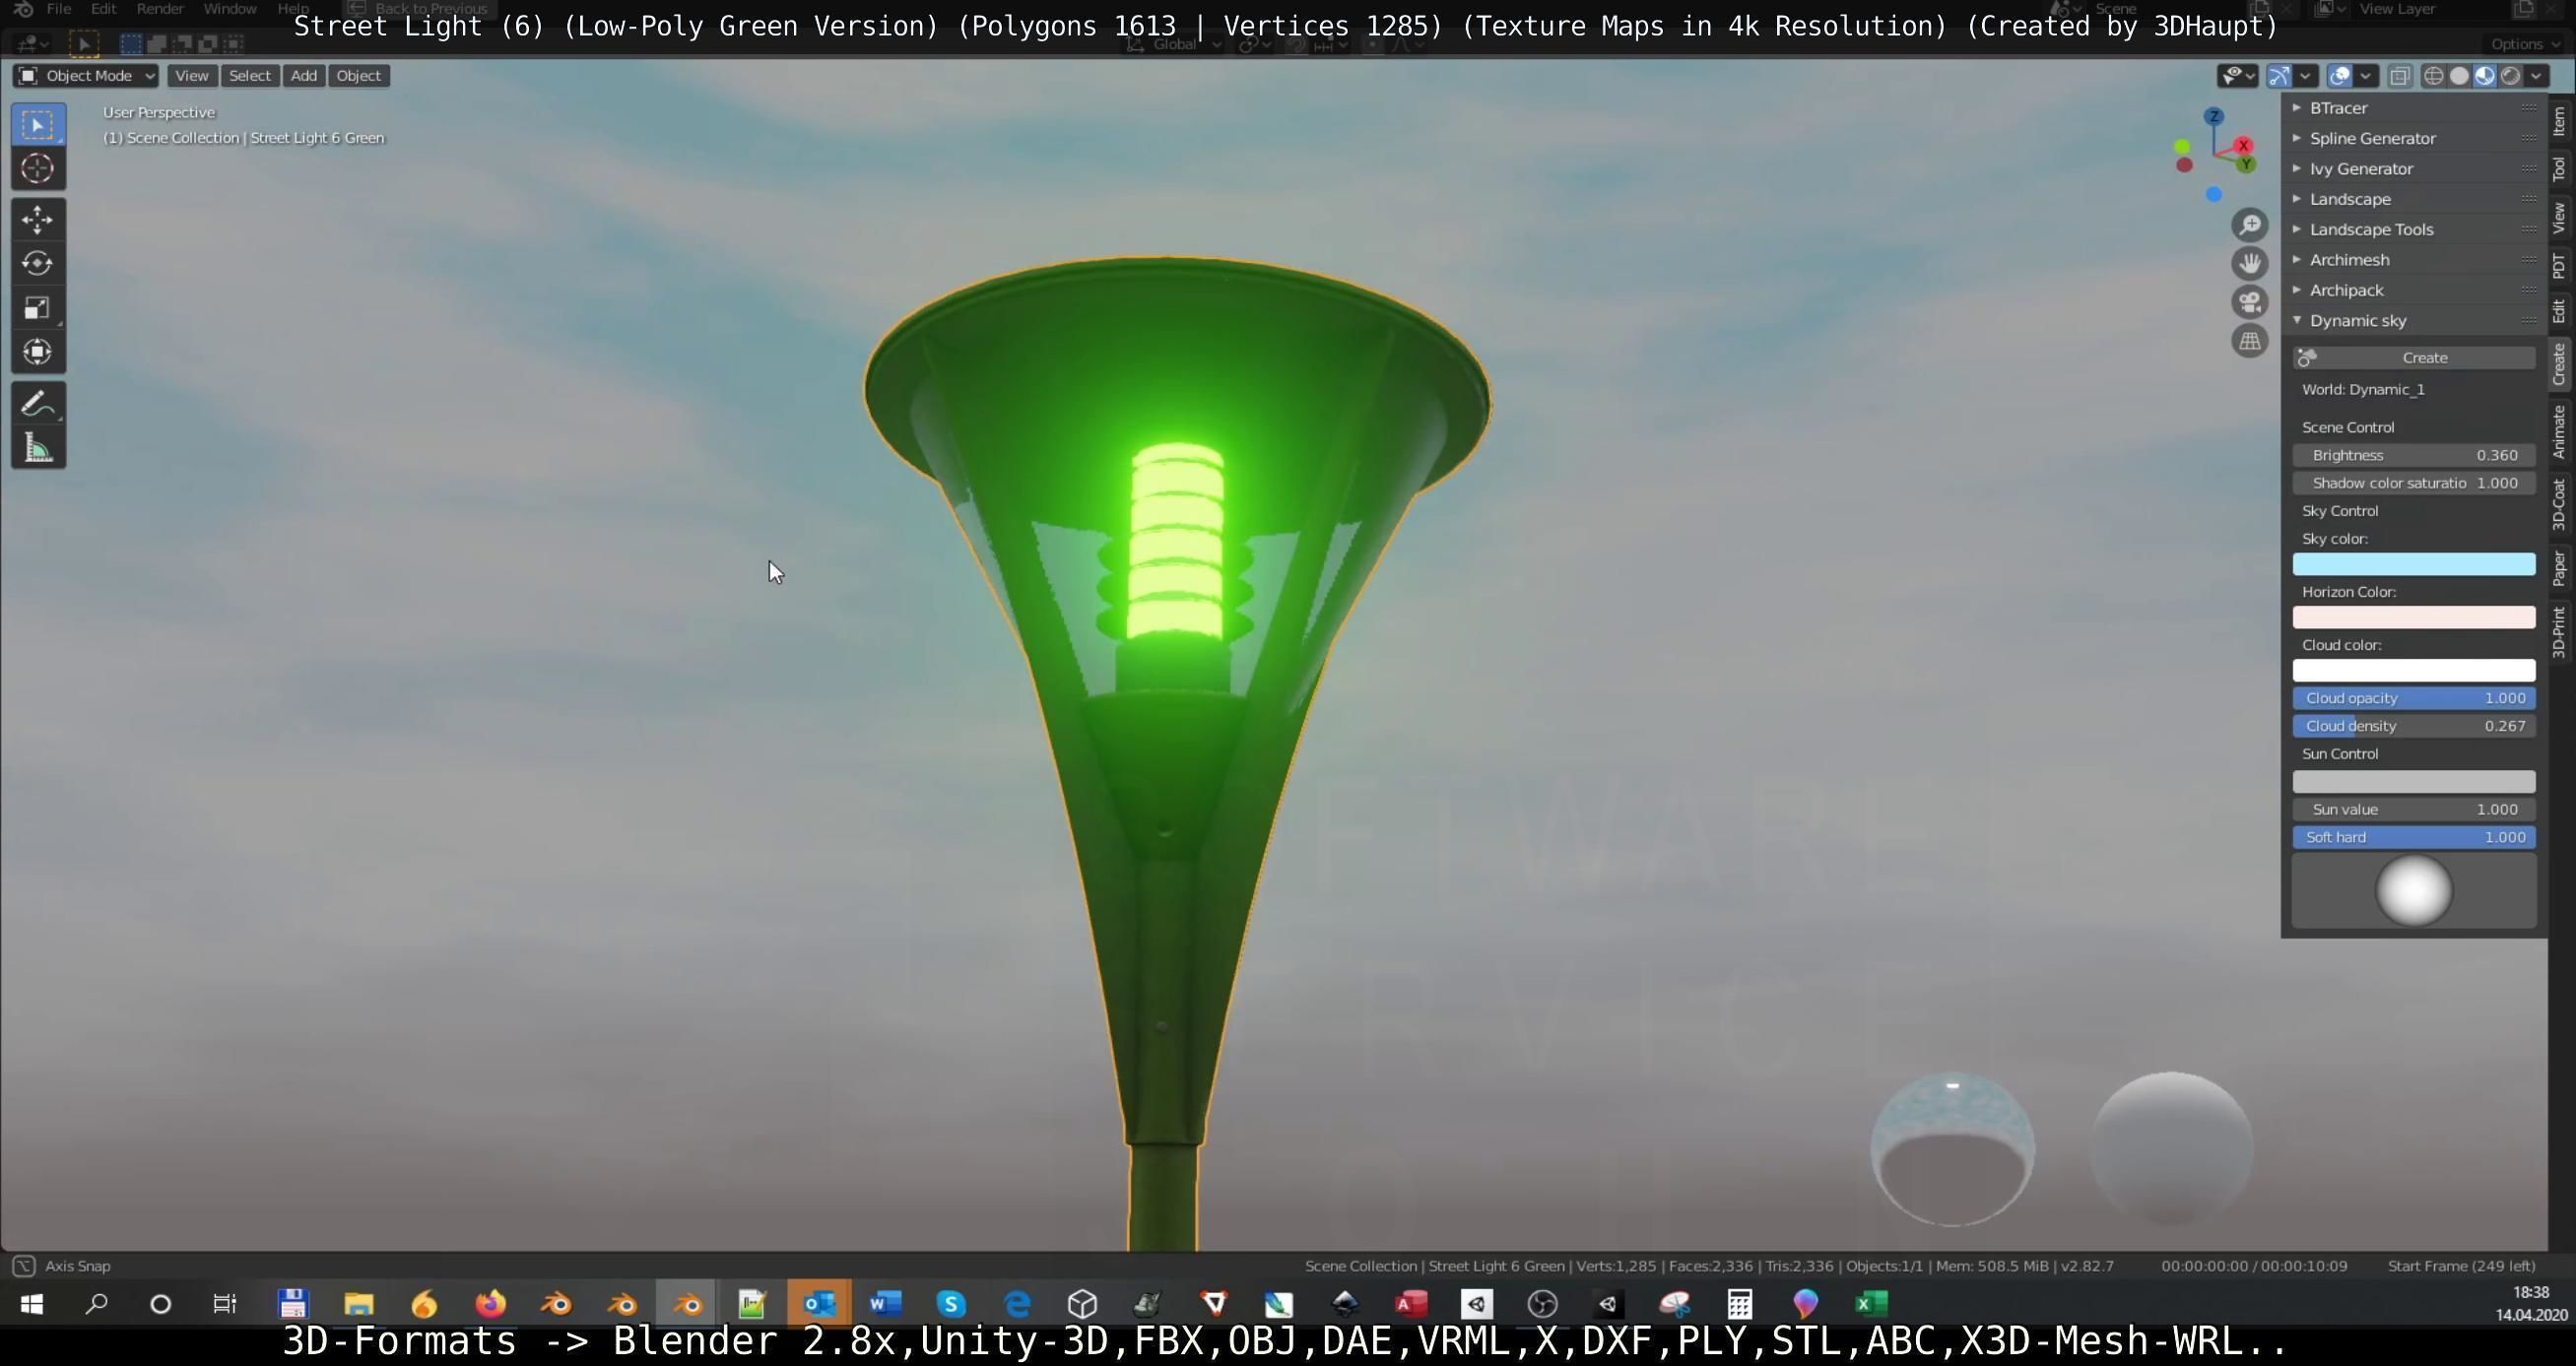Open object type visibility dropdown
The width and height of the screenshot is (2576, 1366).
coord(2237,76)
